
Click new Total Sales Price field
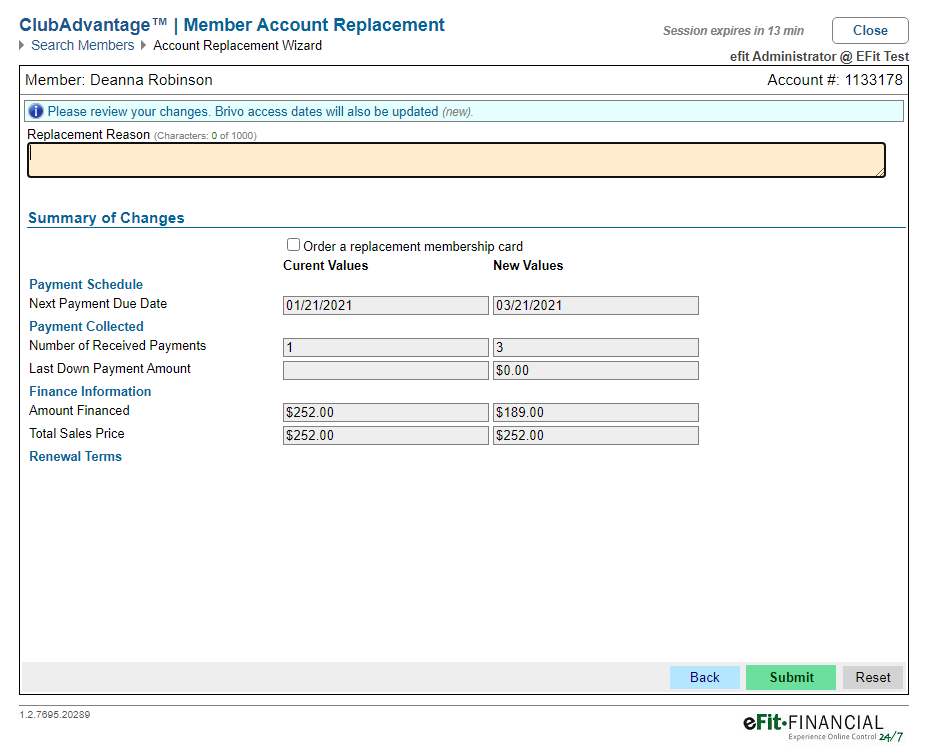[x=596, y=436]
